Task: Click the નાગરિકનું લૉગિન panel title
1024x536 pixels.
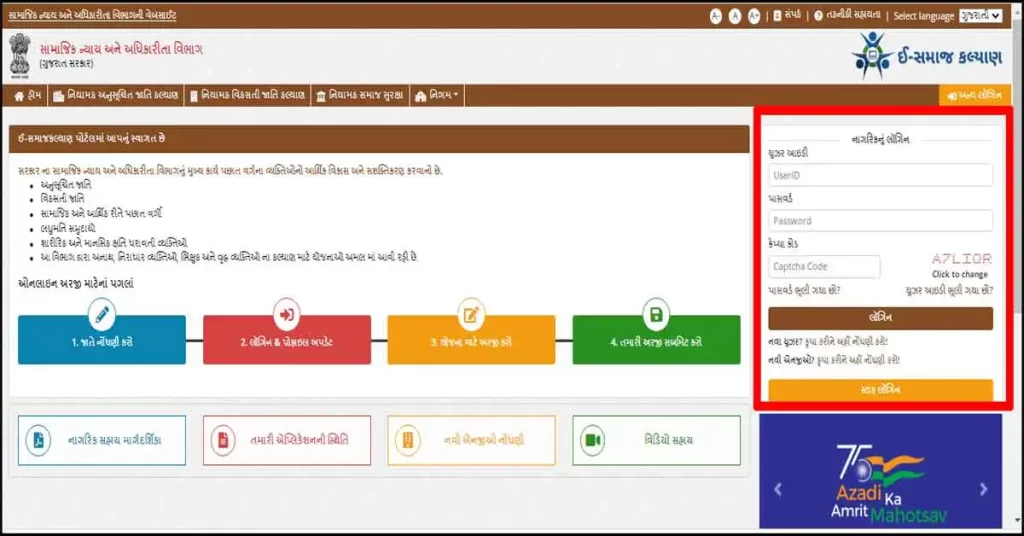Action: tap(880, 139)
